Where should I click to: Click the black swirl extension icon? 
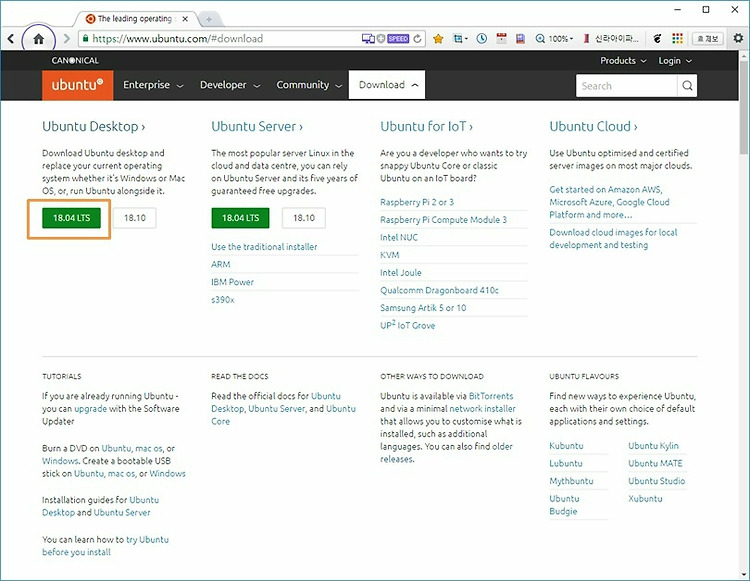point(658,39)
